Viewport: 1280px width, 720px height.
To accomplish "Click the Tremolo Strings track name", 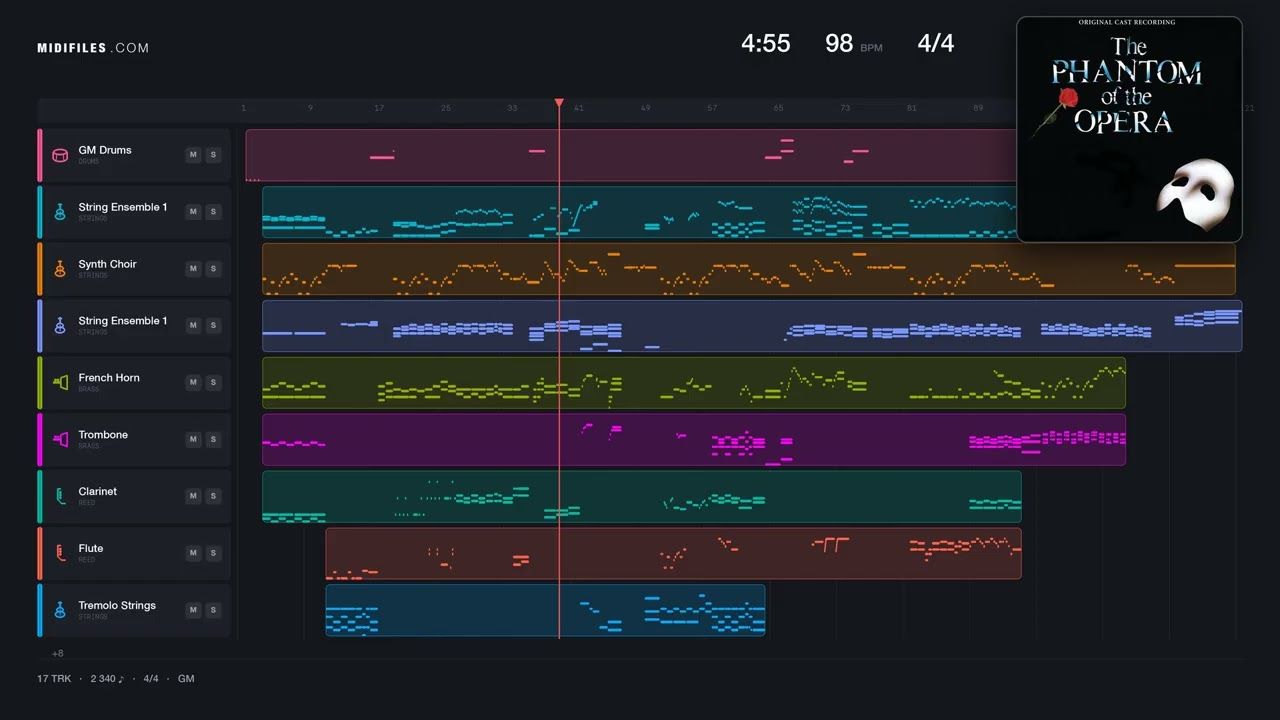I will (117, 605).
